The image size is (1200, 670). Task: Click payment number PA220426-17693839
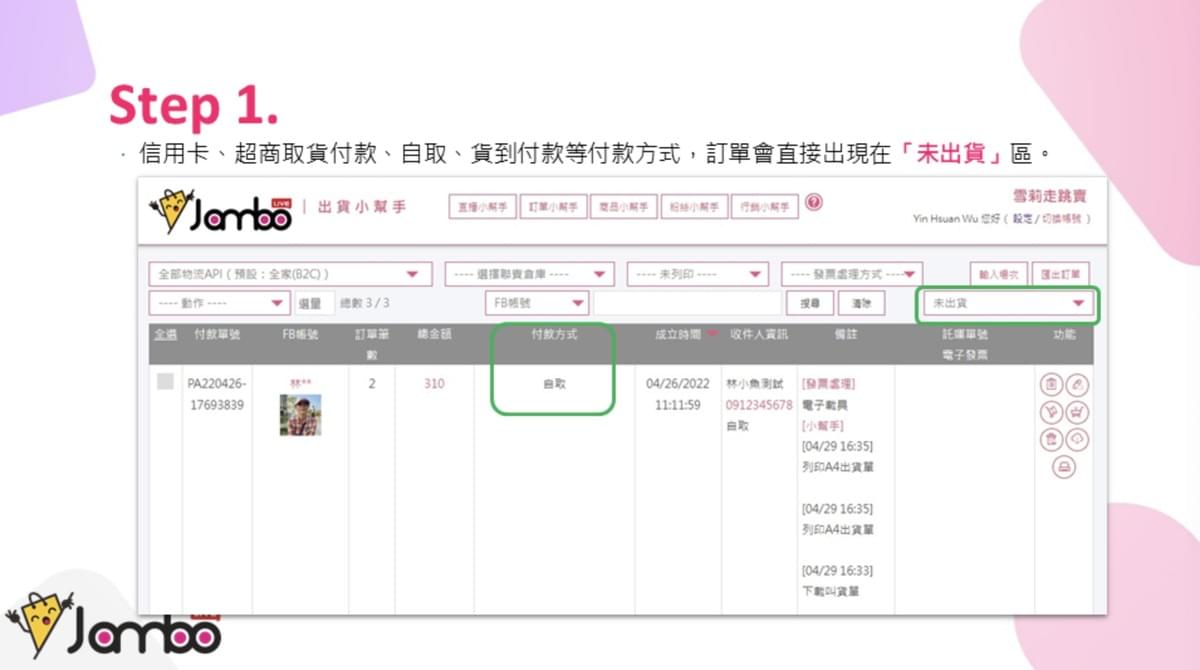click(217, 394)
